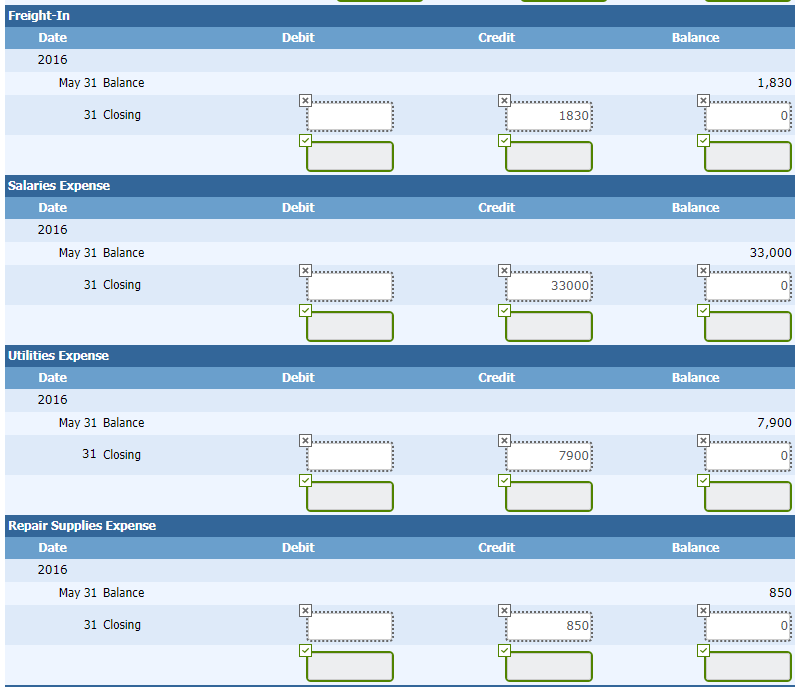The width and height of the screenshot is (795, 687).
Task: Click the X mark icon on Salaries Expense credit field
Action: coord(504,270)
